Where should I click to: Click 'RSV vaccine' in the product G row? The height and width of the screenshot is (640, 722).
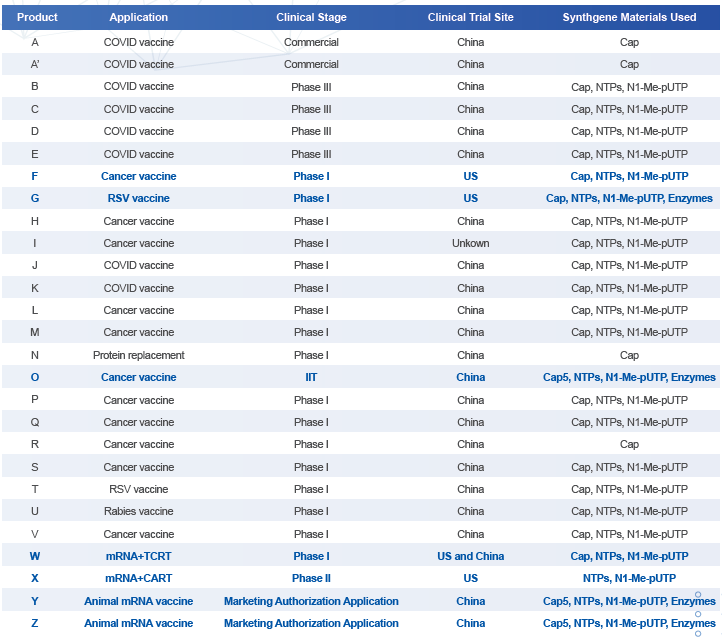click(x=139, y=198)
